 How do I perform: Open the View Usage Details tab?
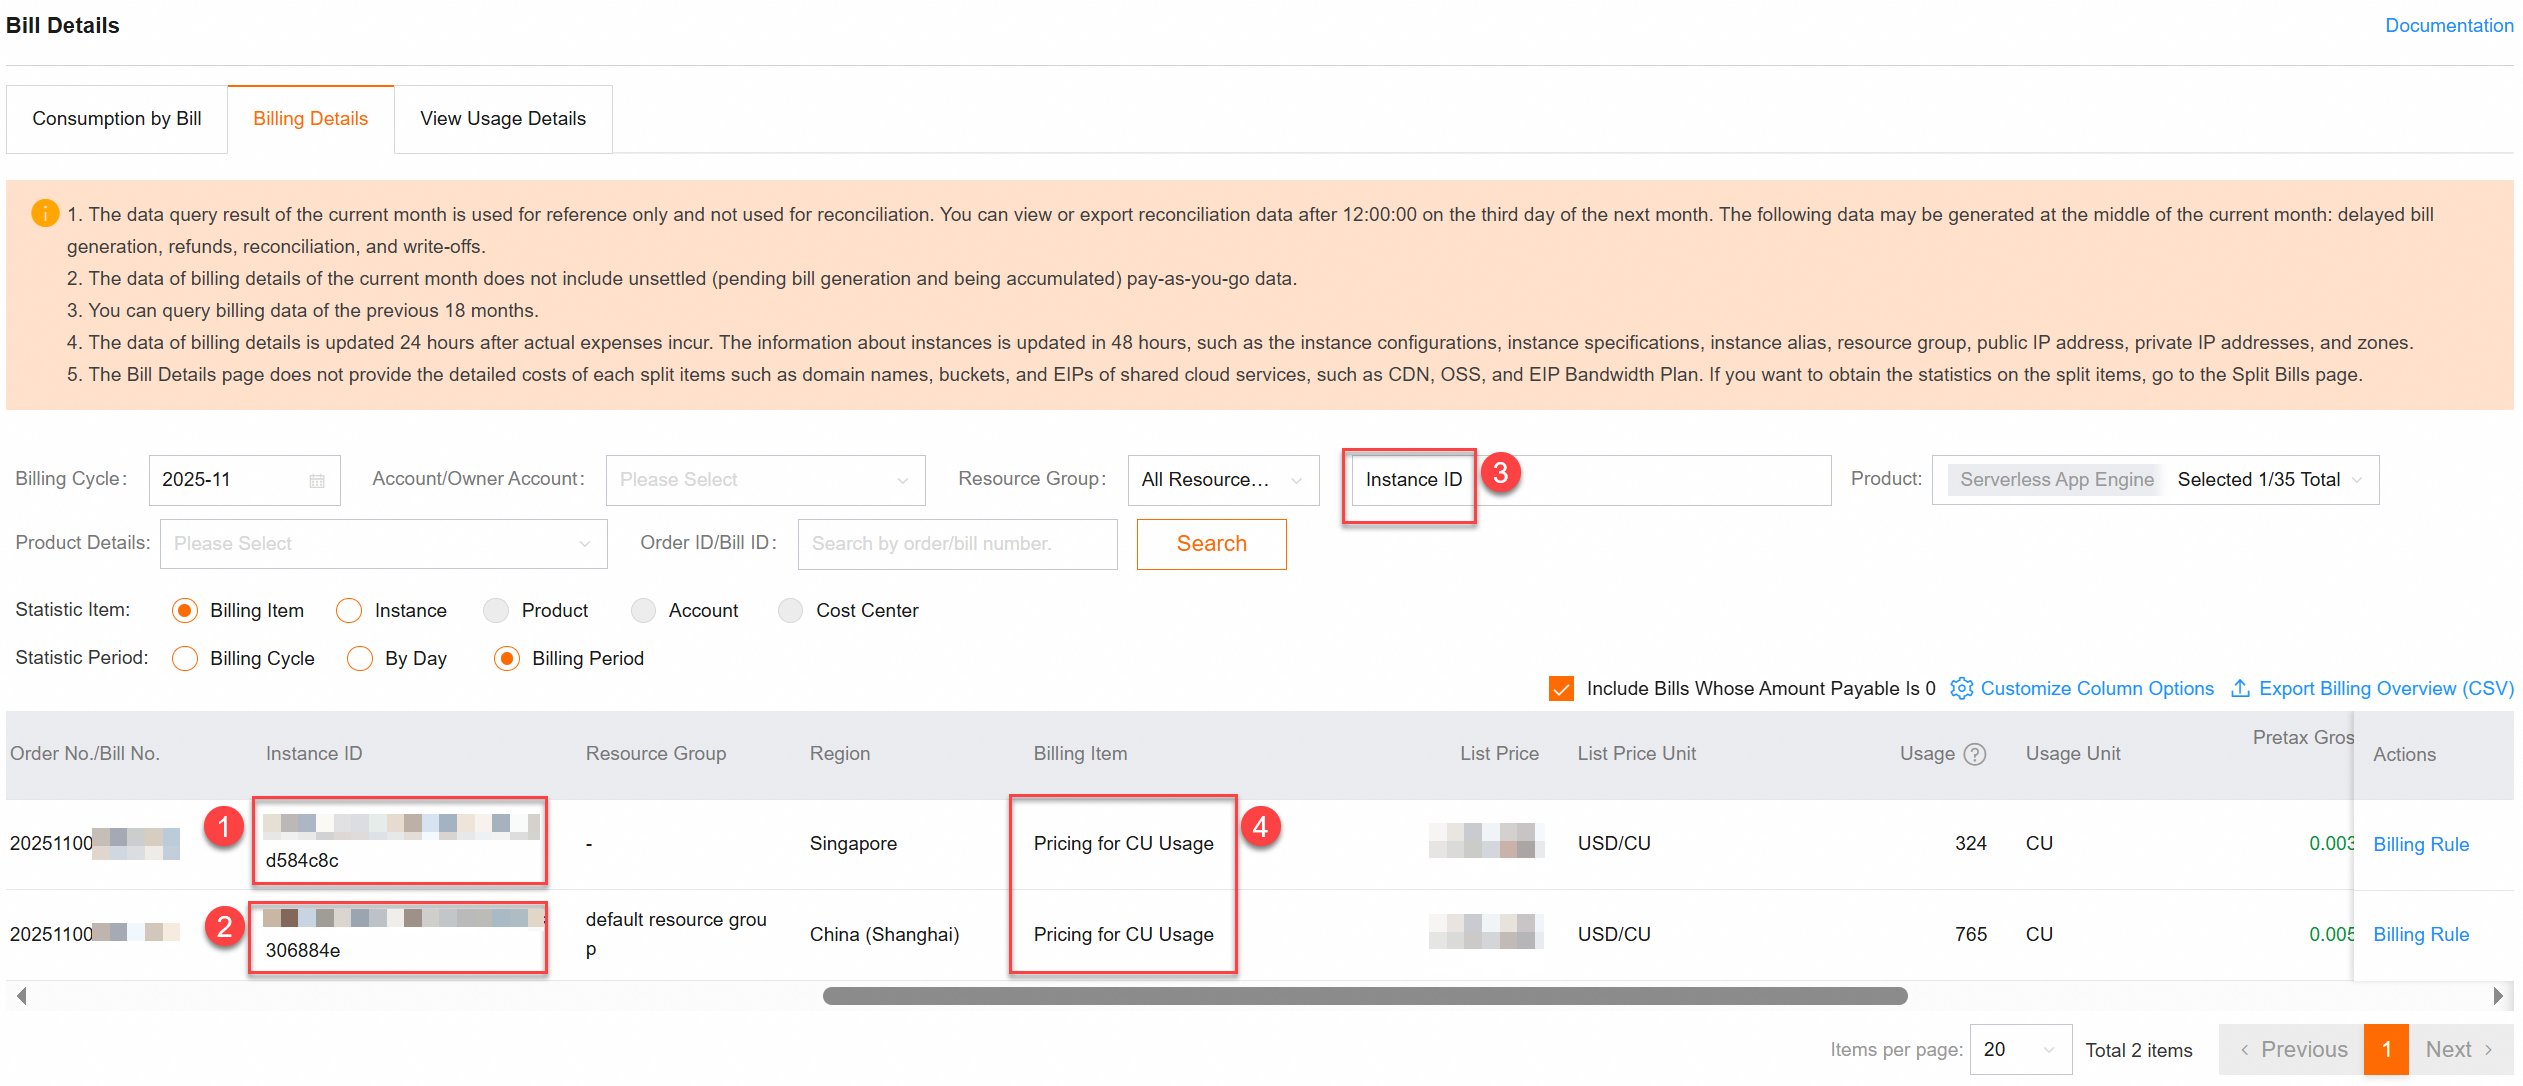click(503, 119)
